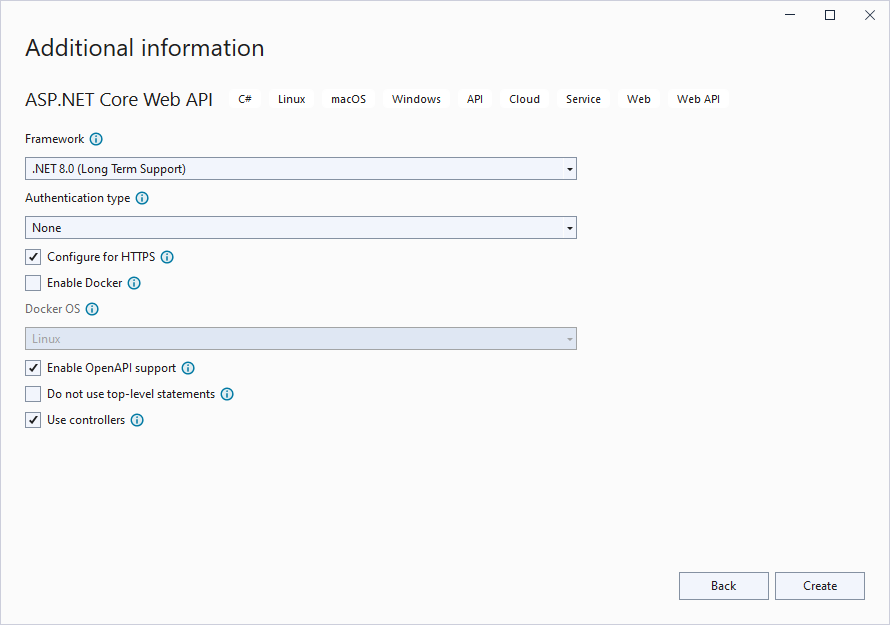Click info icon beside Configure for HTTPS
This screenshot has height=625, width=890.
[x=167, y=257]
